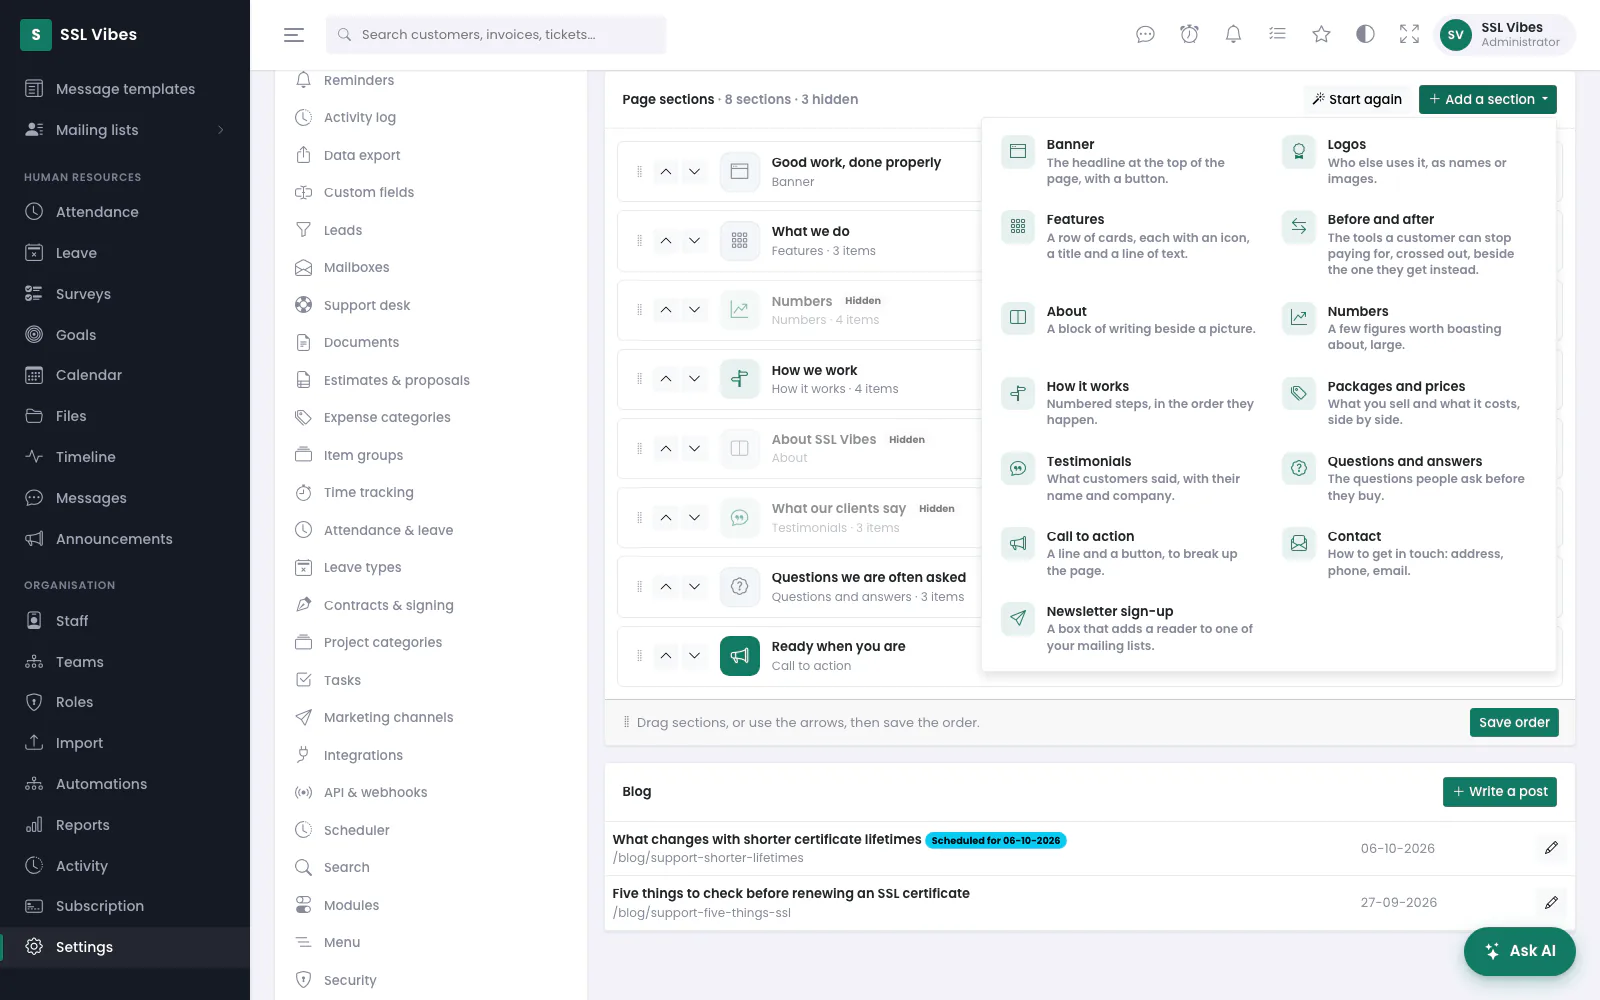Click the SSL Vibes logo
The height and width of the screenshot is (1000, 1600).
(80, 34)
